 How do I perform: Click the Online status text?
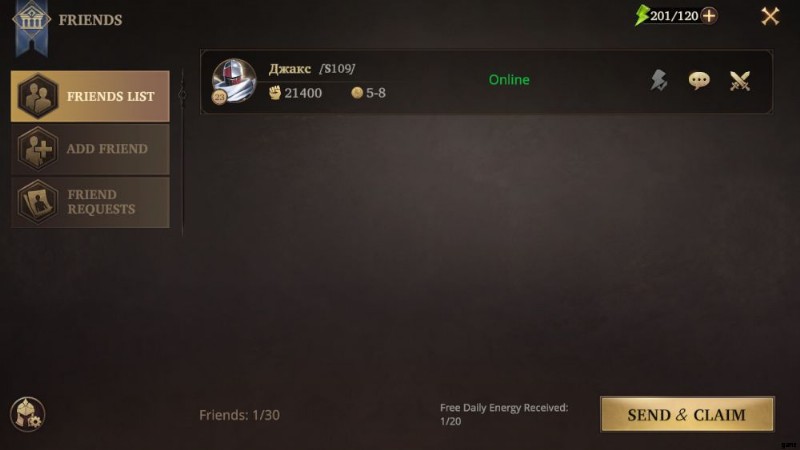[x=509, y=80]
